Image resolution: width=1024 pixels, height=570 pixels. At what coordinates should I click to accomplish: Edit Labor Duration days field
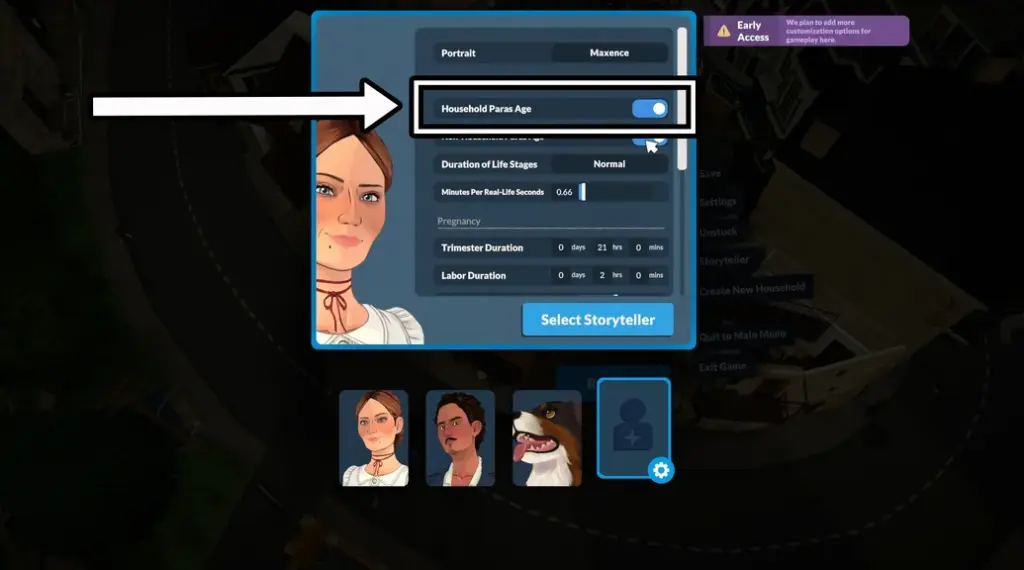[x=560, y=276]
